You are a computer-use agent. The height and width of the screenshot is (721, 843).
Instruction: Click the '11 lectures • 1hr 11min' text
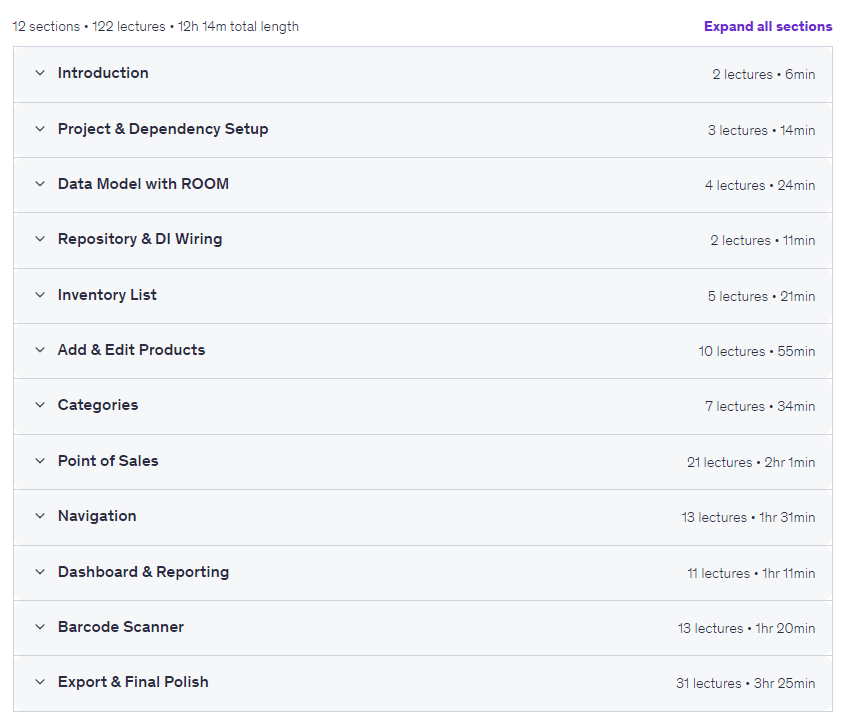click(x=751, y=573)
